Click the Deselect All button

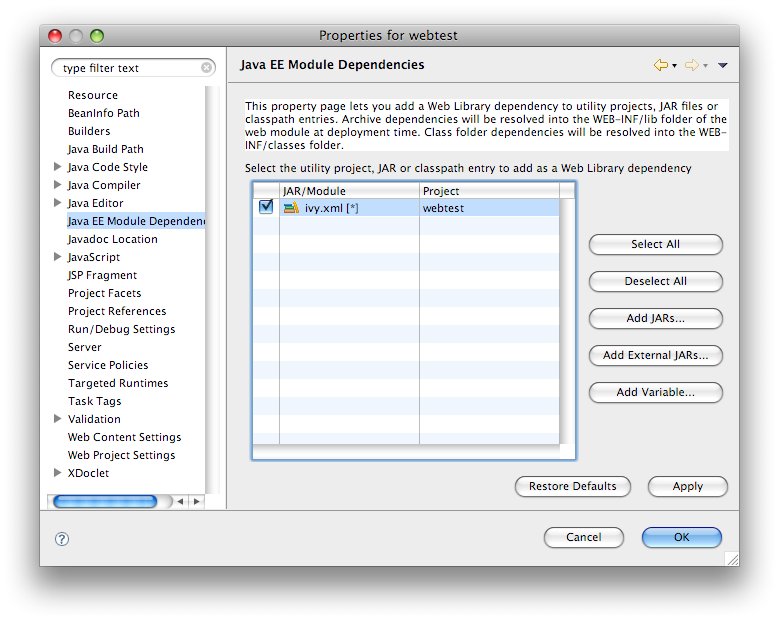[655, 281]
